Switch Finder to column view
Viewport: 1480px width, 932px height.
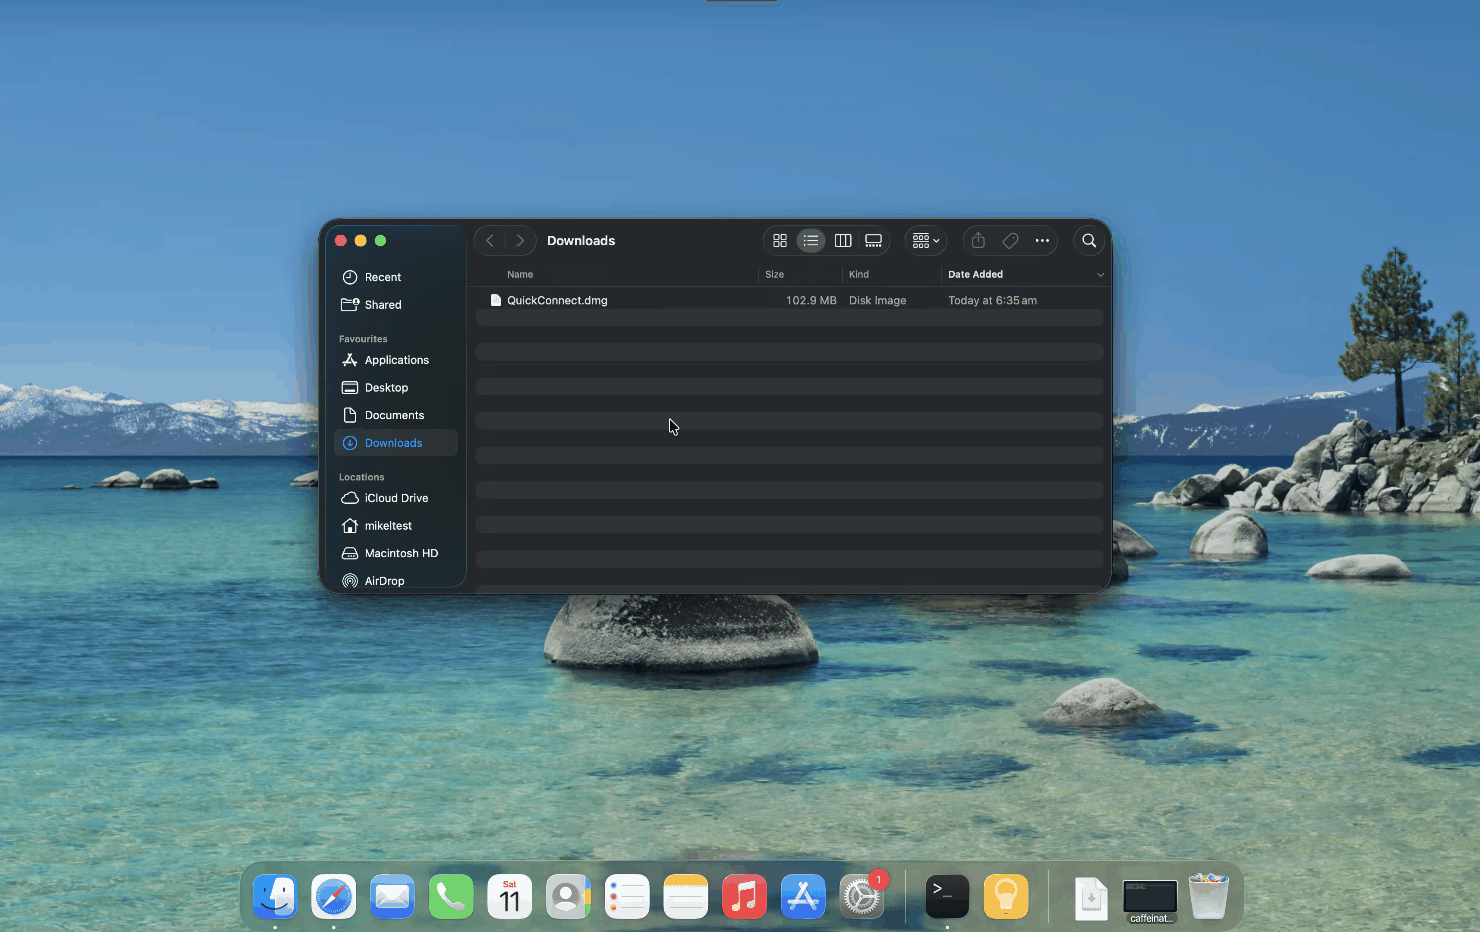click(843, 241)
